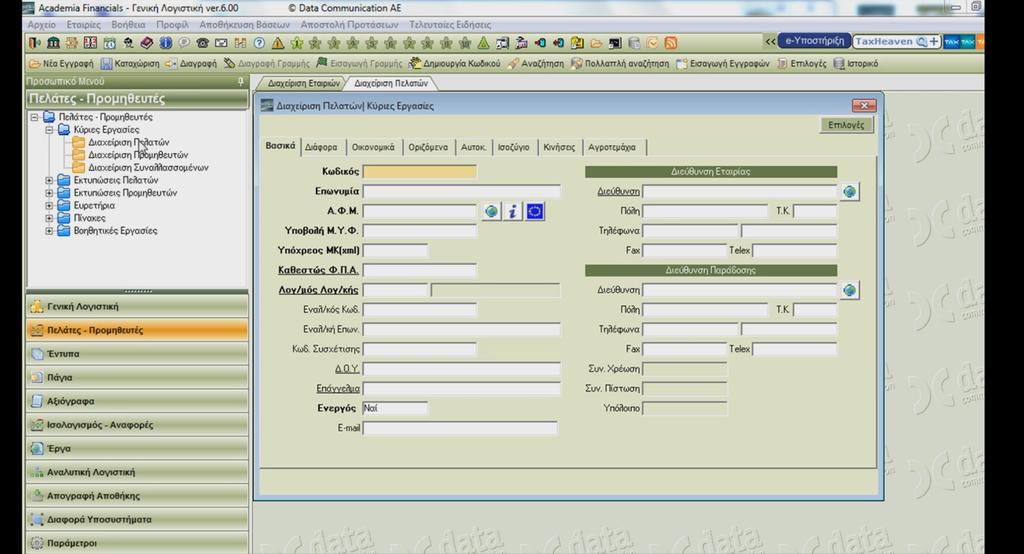Screen dimensions: 1024x554
Task: Click Εισαγωγή Εγγραφών in the toolbar
Action: pos(723,63)
